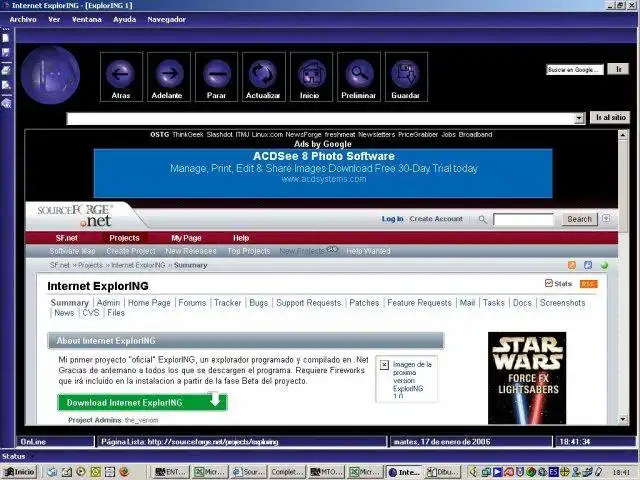Click the system tray clock showing 18:41
This screenshot has width=640, height=480.
pyautogui.click(x=621, y=473)
